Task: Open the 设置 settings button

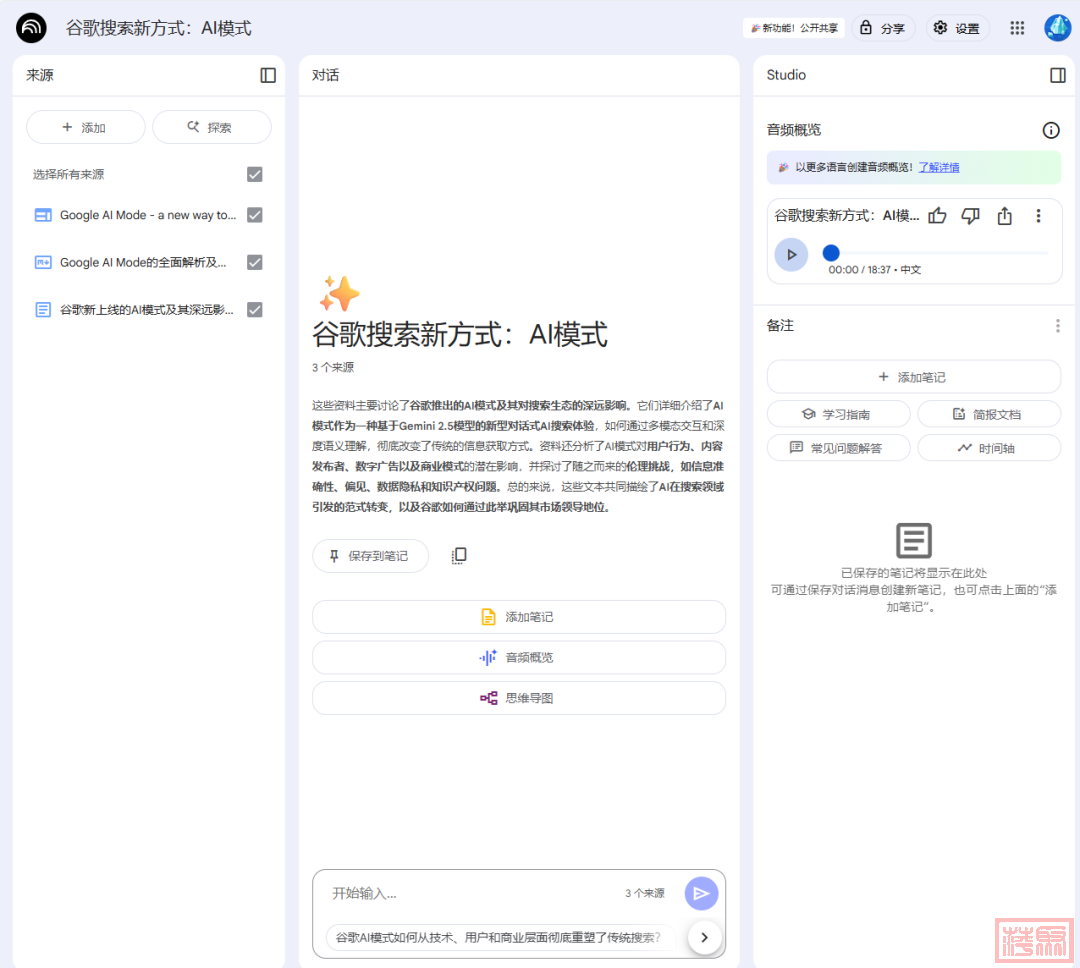Action: click(957, 28)
